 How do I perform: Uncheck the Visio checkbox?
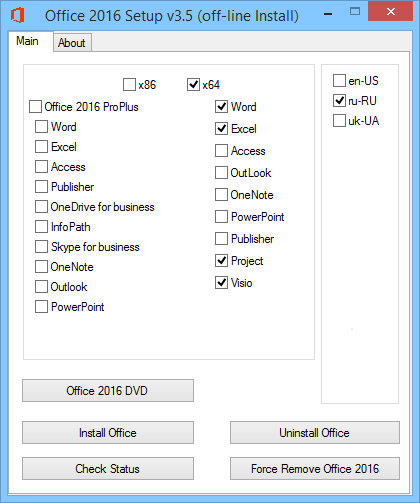click(x=221, y=283)
